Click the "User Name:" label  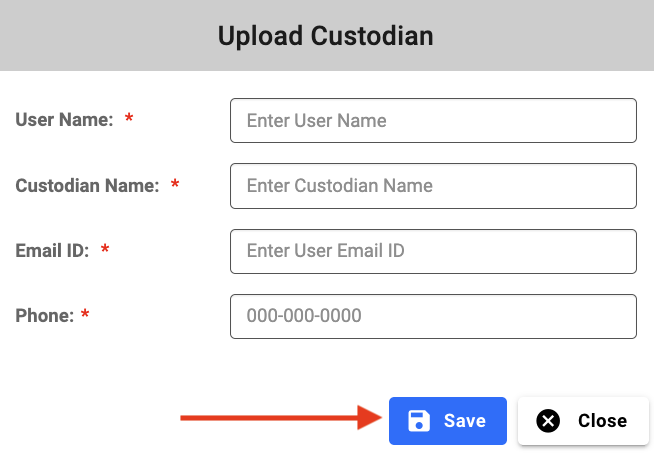[x=65, y=120]
